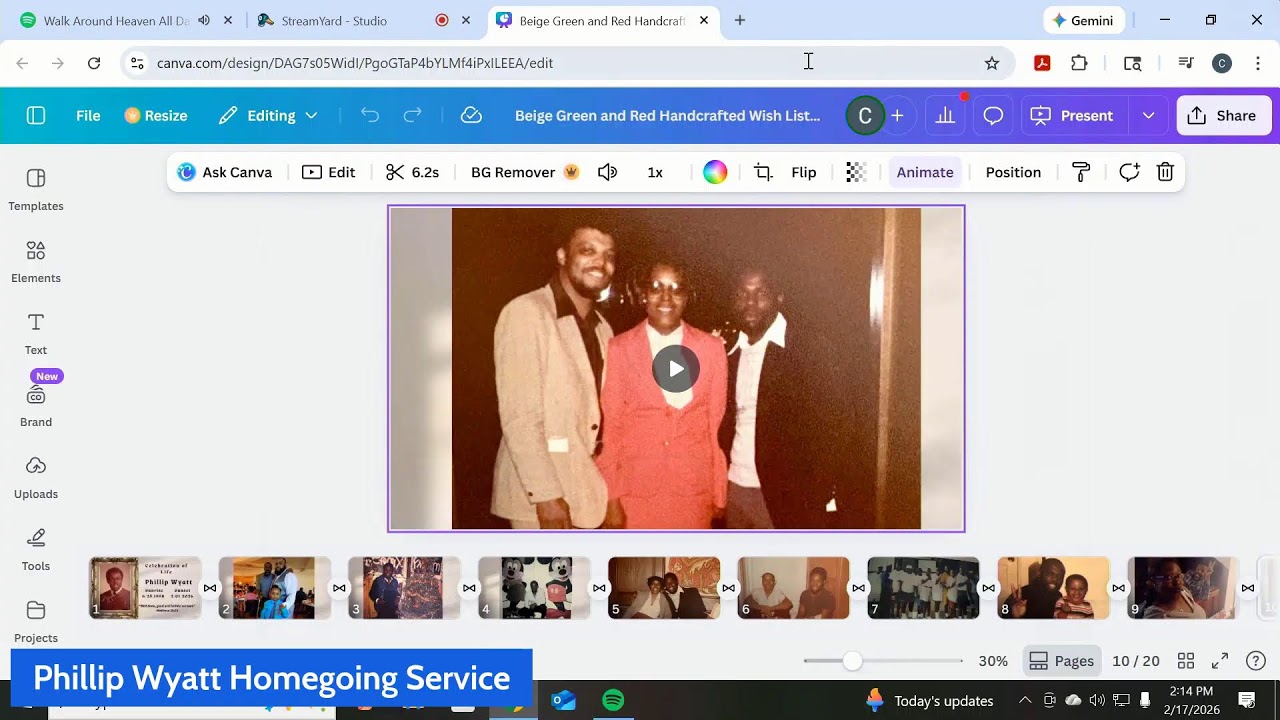The width and height of the screenshot is (1280, 720).
Task: Open Ask Canva assistant
Action: click(x=225, y=172)
